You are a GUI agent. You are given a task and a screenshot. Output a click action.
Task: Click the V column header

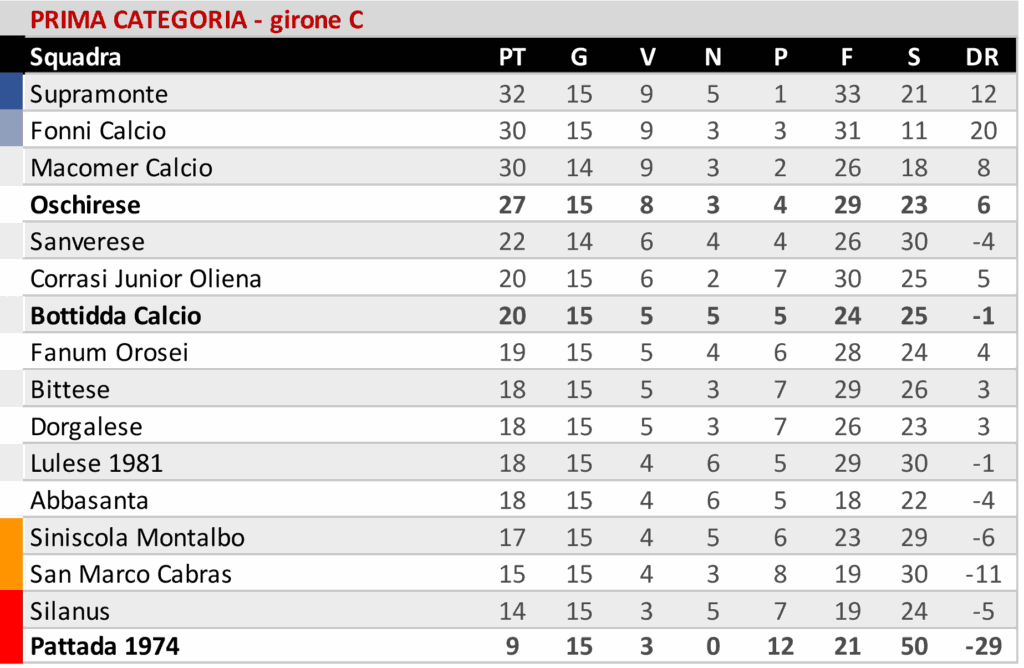coord(647,57)
